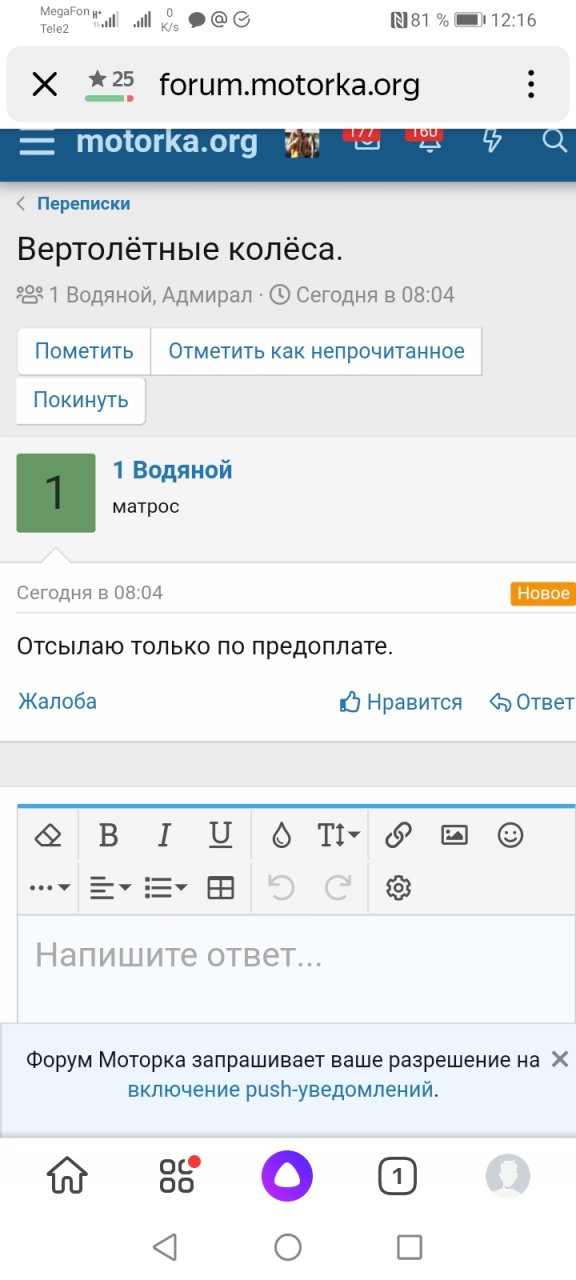Viewport: 576px width, 1280px height.
Task: Tap the Android home circle button
Action: point(288,1246)
